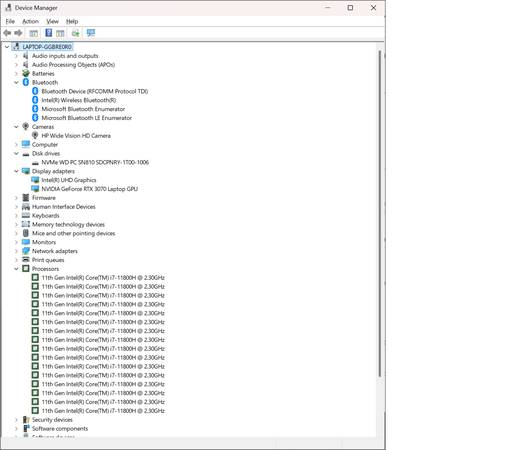Click the Security devices category icon
Viewport: 505px width, 450px height.
(x=26, y=420)
